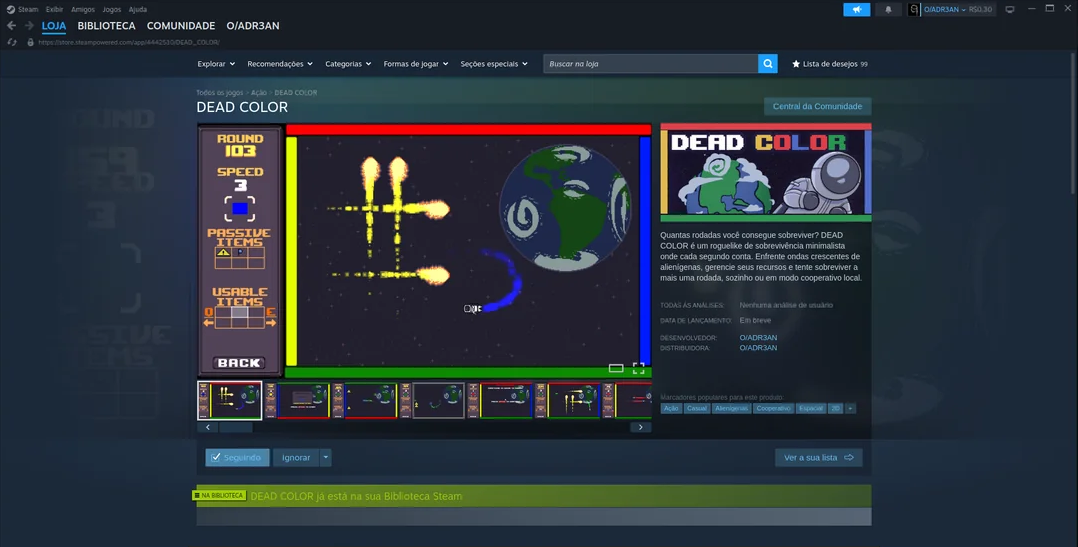Image resolution: width=1078 pixels, height=547 pixels.
Task: Toggle the Seguindo follow checkbox
Action: (216, 457)
